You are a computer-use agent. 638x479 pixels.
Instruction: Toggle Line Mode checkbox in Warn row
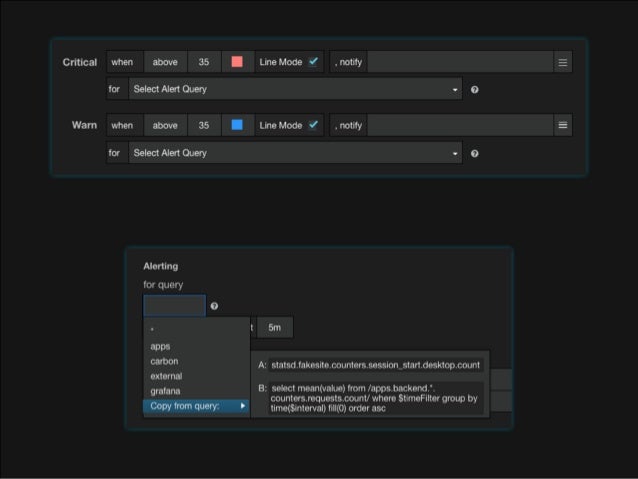coord(313,125)
